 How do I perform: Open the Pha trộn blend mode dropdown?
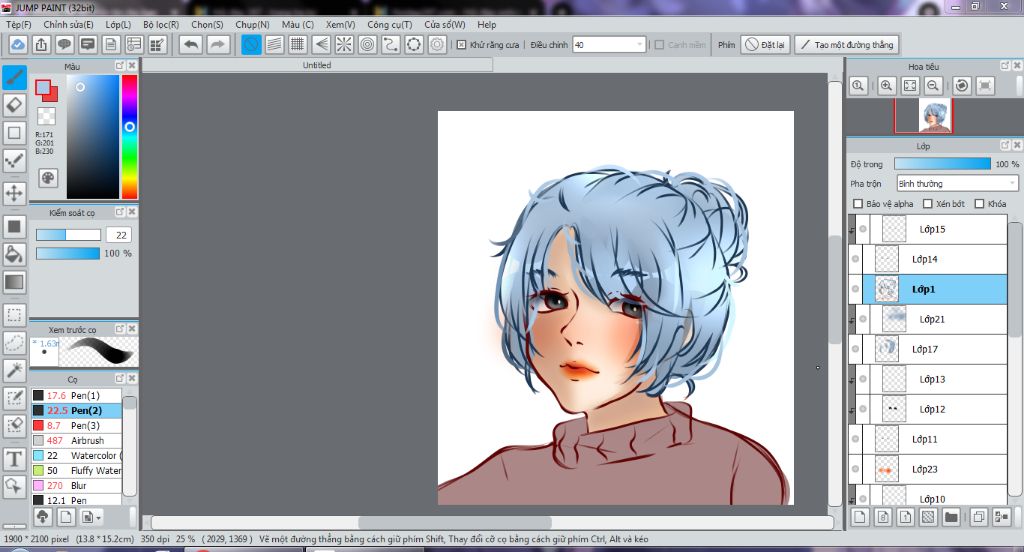pos(957,184)
